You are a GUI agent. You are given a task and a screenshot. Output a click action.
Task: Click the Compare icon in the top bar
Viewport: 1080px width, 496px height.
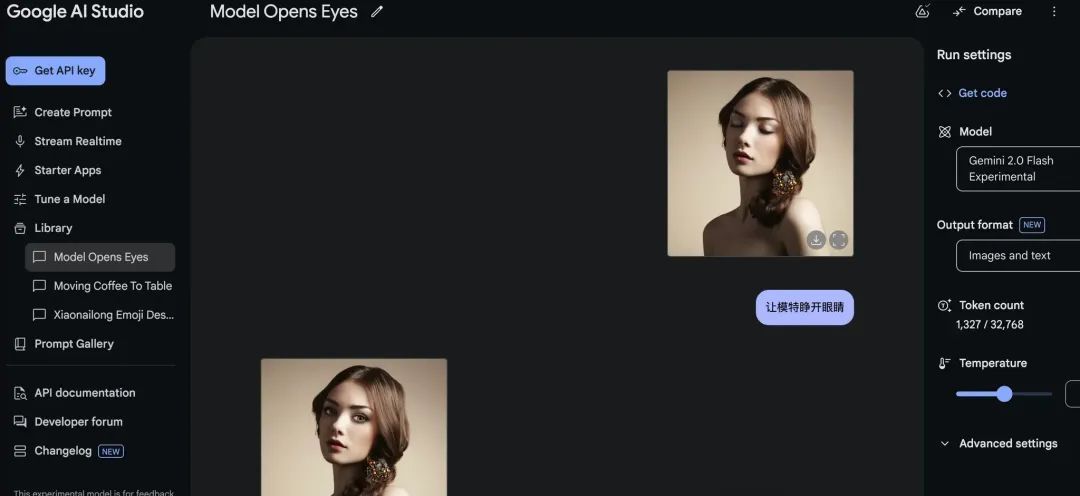pyautogui.click(x=959, y=12)
